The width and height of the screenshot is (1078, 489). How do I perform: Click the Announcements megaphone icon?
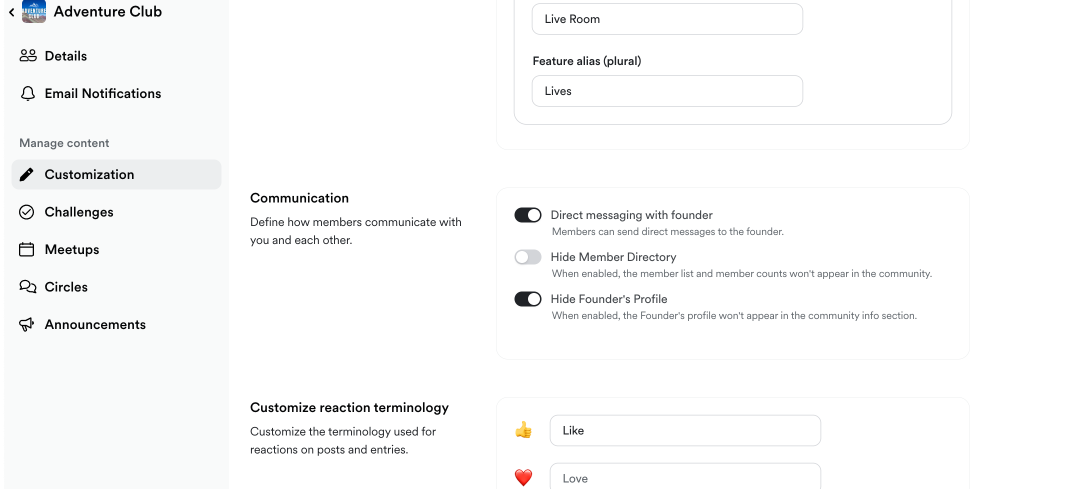(28, 325)
